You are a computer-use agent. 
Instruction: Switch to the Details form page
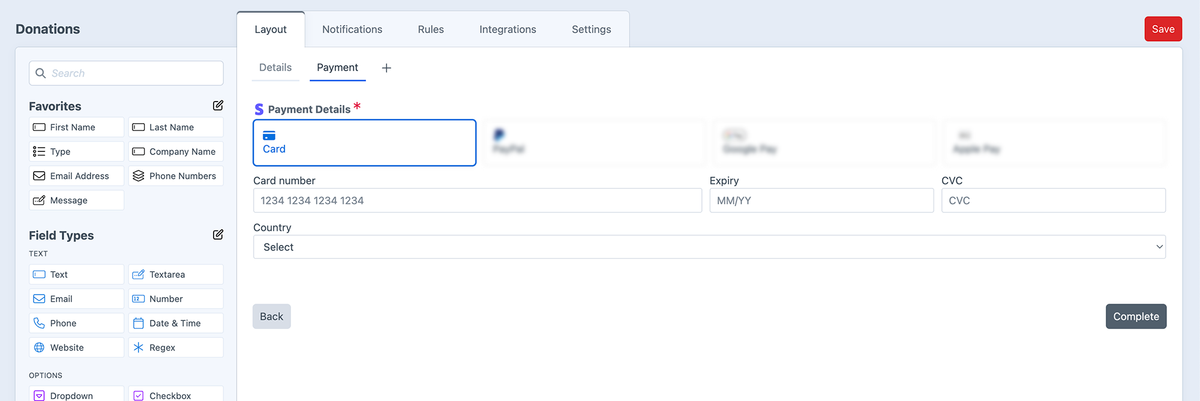tap(275, 68)
